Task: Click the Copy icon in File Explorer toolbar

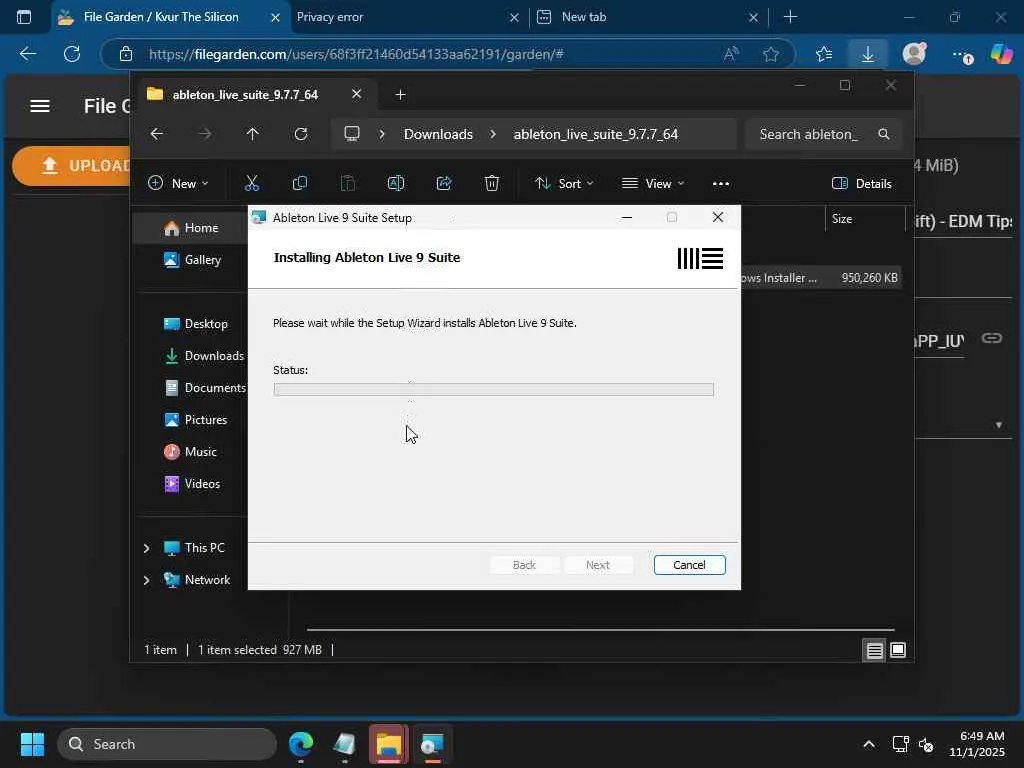Action: (x=300, y=184)
